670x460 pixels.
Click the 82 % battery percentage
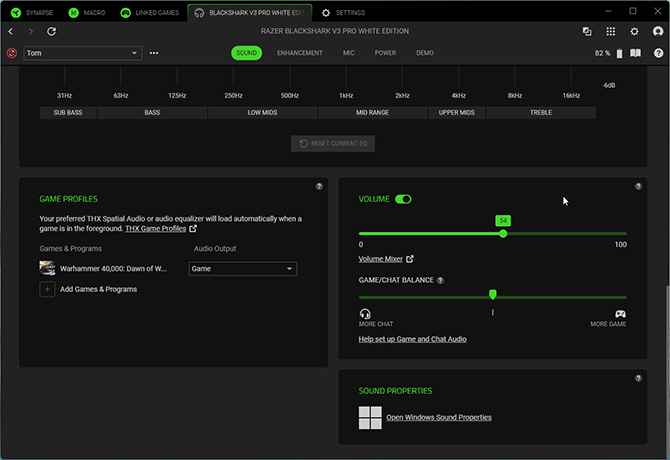[602, 53]
